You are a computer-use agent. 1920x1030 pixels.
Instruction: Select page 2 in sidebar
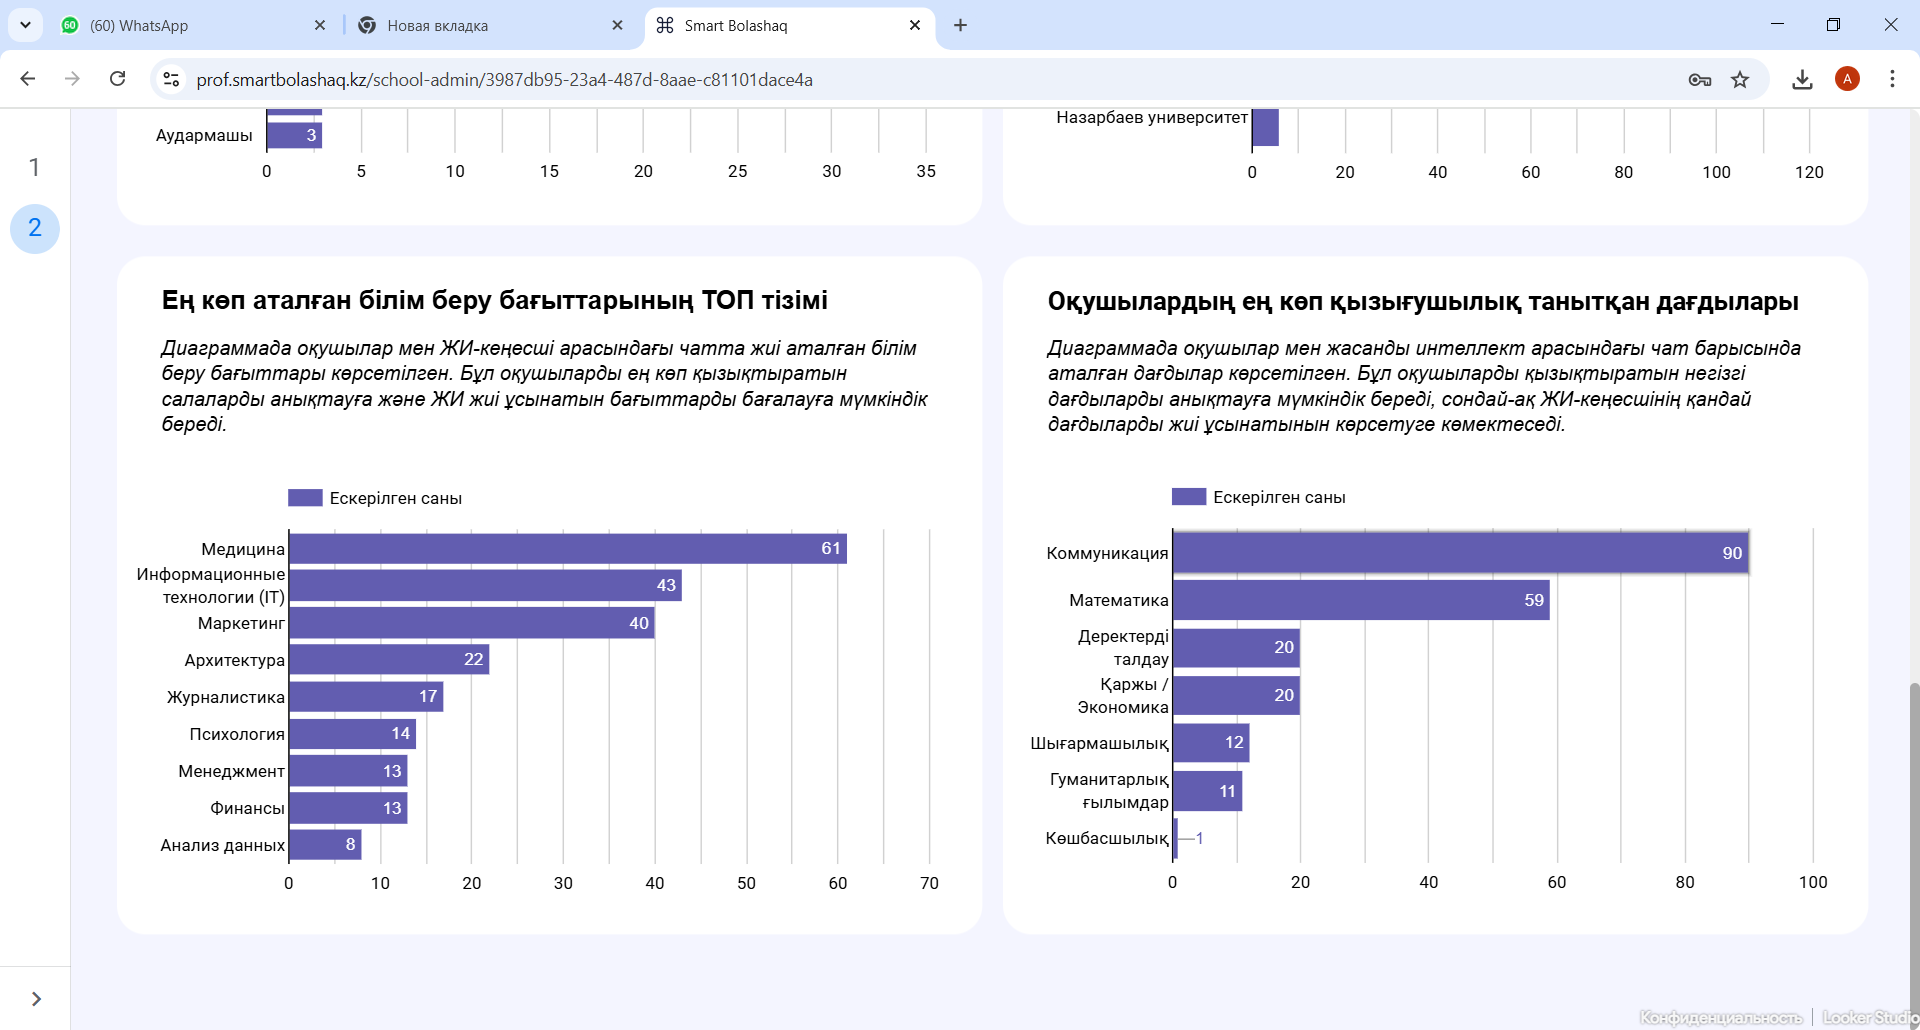pyautogui.click(x=34, y=228)
